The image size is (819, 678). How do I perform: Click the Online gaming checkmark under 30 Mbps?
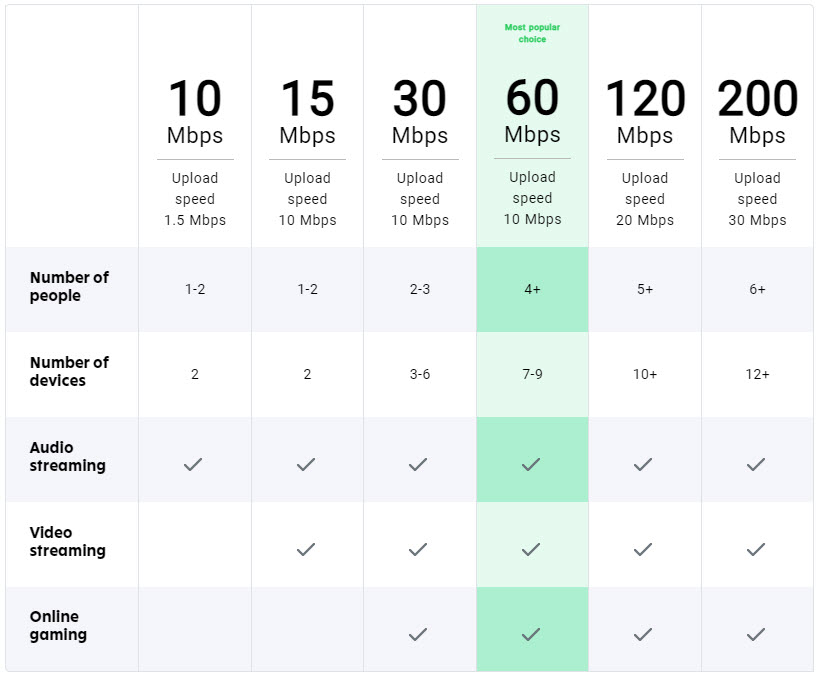pos(418,634)
